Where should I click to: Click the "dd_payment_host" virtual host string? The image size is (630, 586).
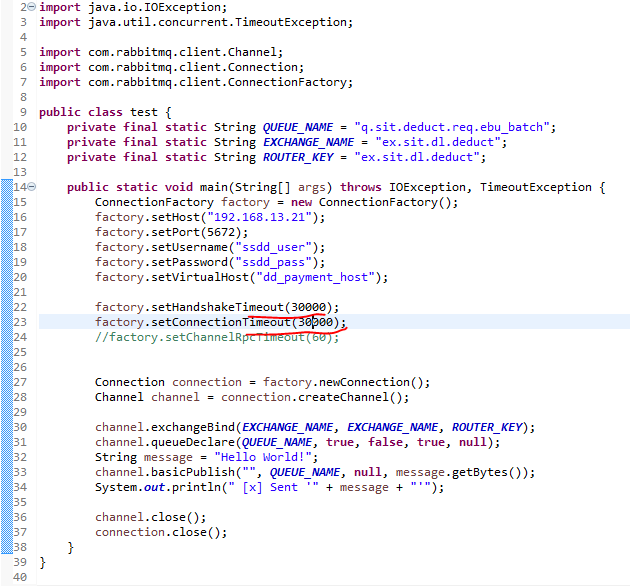tap(316, 277)
